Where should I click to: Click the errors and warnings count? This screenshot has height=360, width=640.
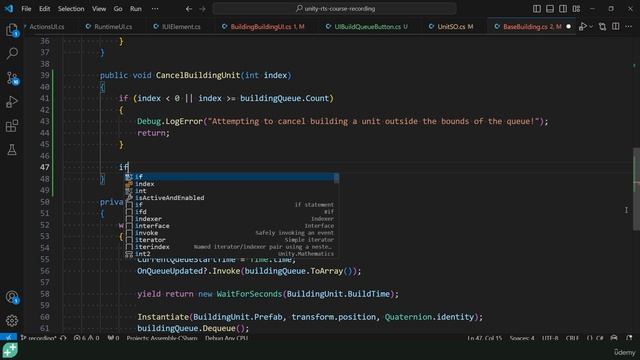point(87,338)
